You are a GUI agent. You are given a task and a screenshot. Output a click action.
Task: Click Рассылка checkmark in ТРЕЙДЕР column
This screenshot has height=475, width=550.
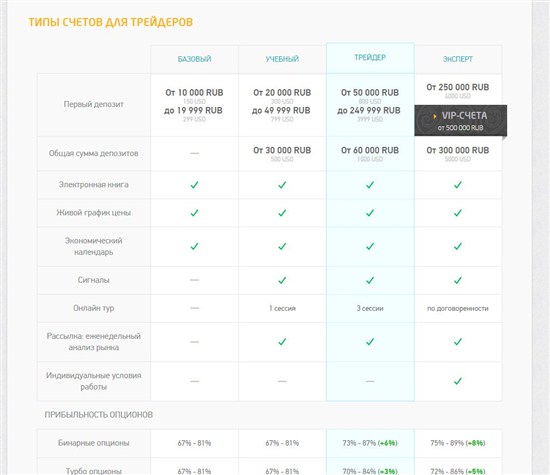(370, 342)
